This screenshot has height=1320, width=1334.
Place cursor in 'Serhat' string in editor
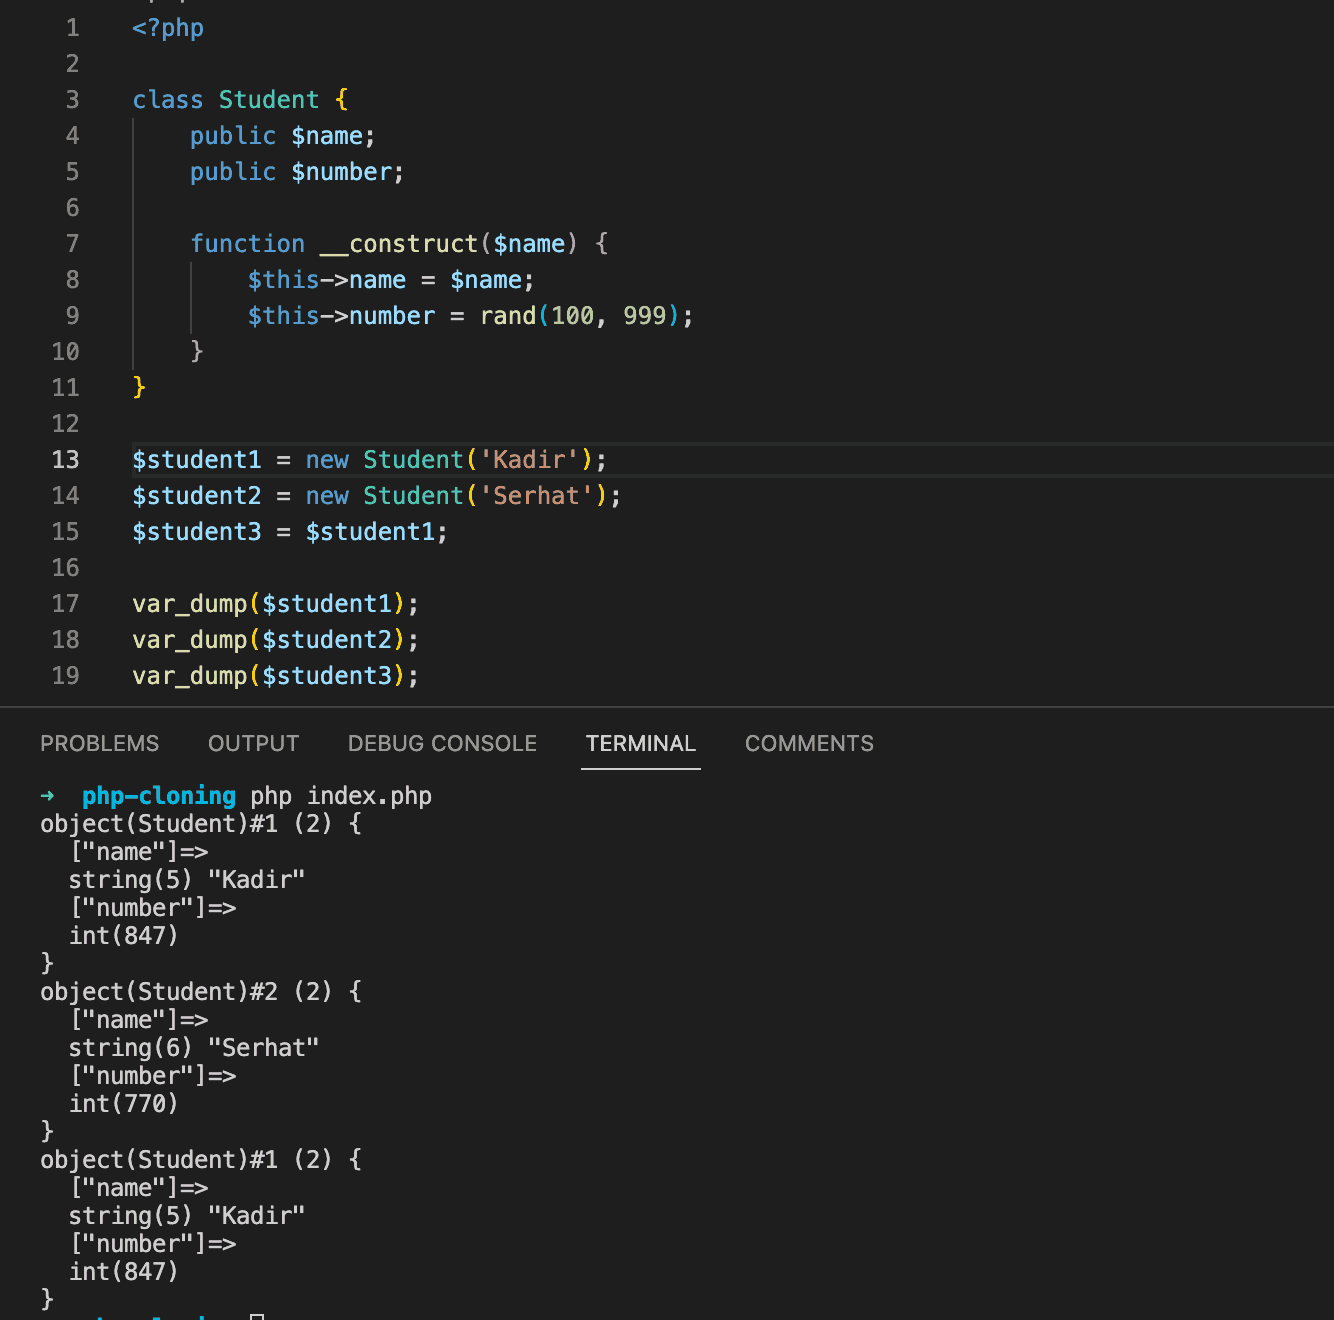(536, 496)
